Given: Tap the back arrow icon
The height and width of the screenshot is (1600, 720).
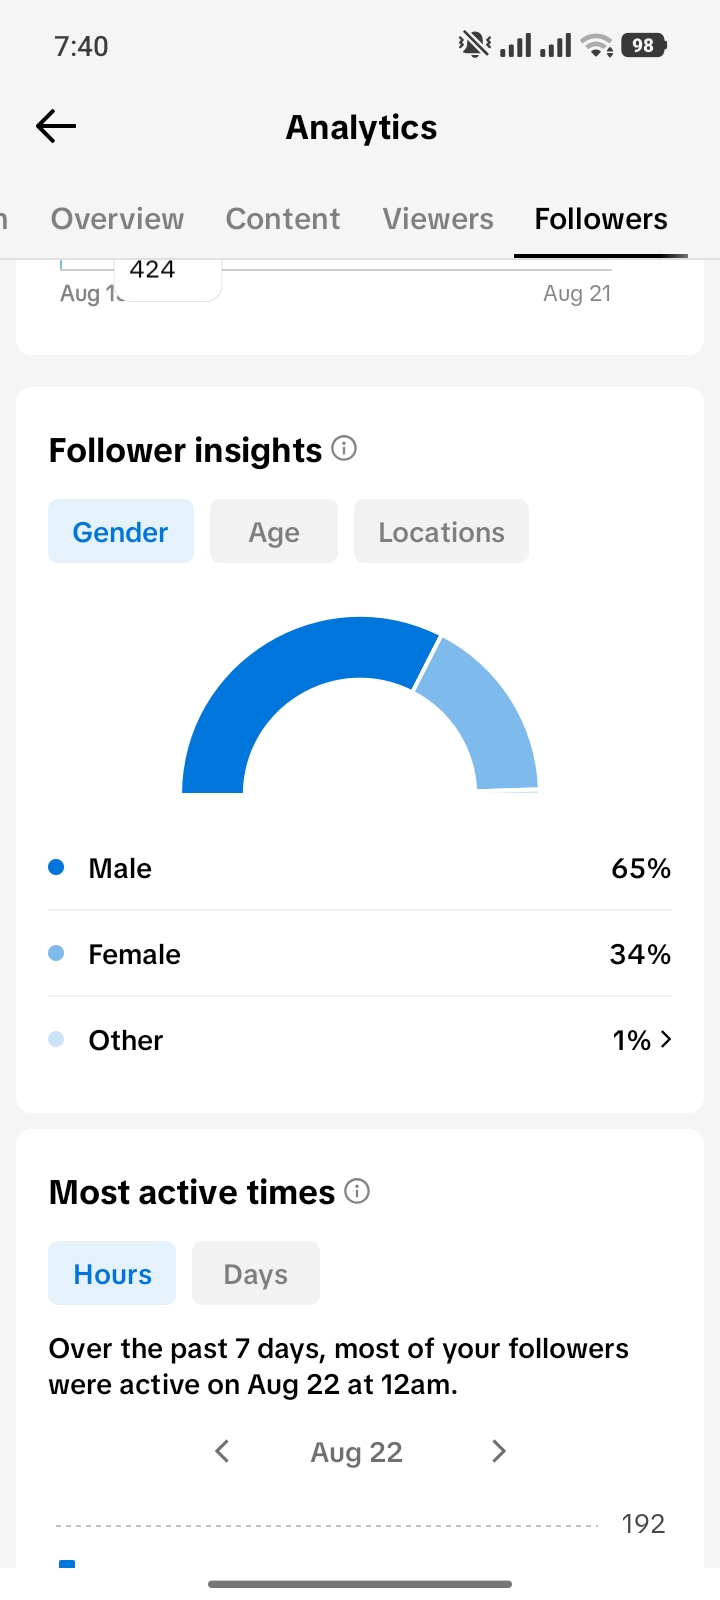Looking at the screenshot, I should point(56,126).
